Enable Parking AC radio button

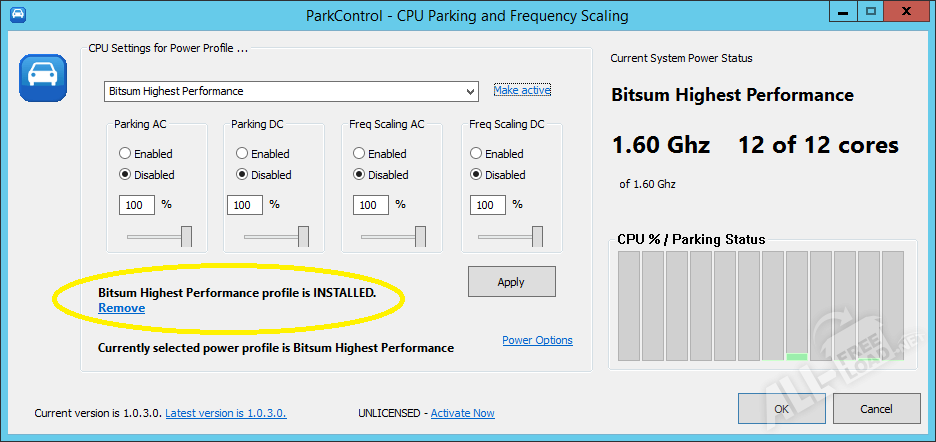(x=125, y=154)
